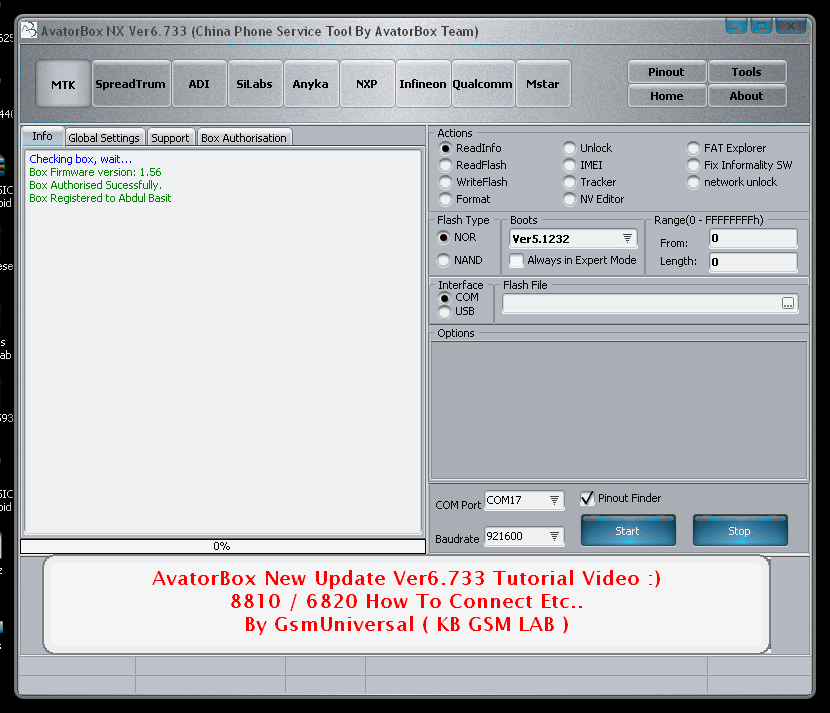Select the FAT Explorer action

tap(727, 148)
